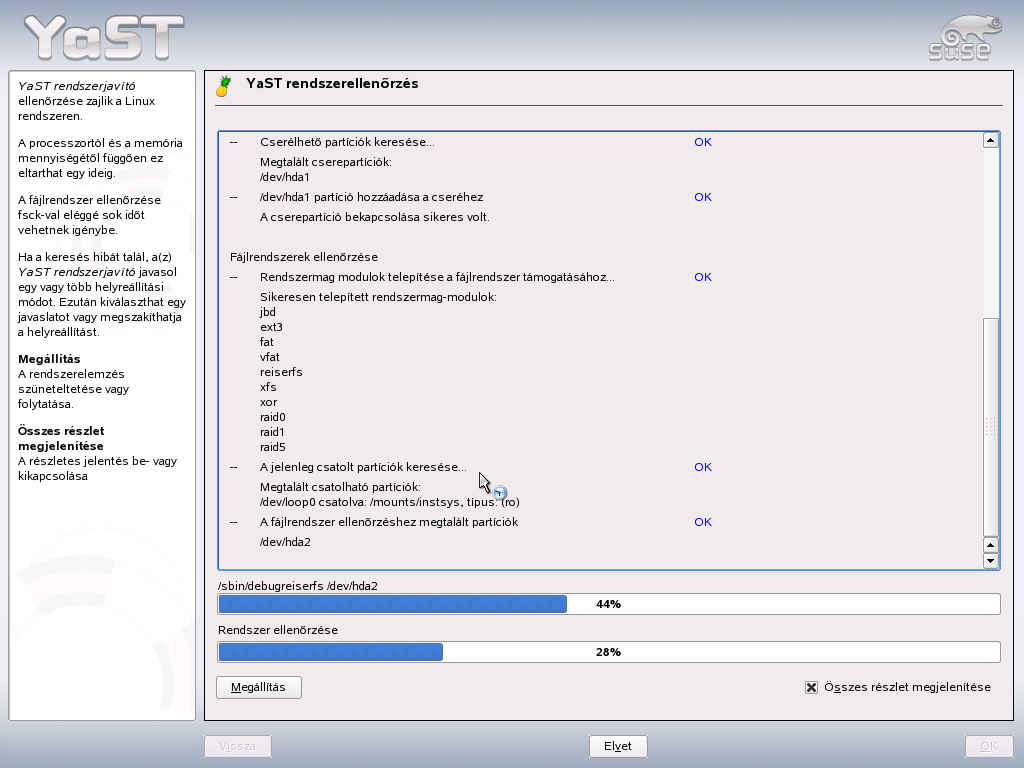This screenshot has height=768, width=1024.
Task: Click the Rendszer ellenőrzése progress bar at 28%
Action: 609,652
